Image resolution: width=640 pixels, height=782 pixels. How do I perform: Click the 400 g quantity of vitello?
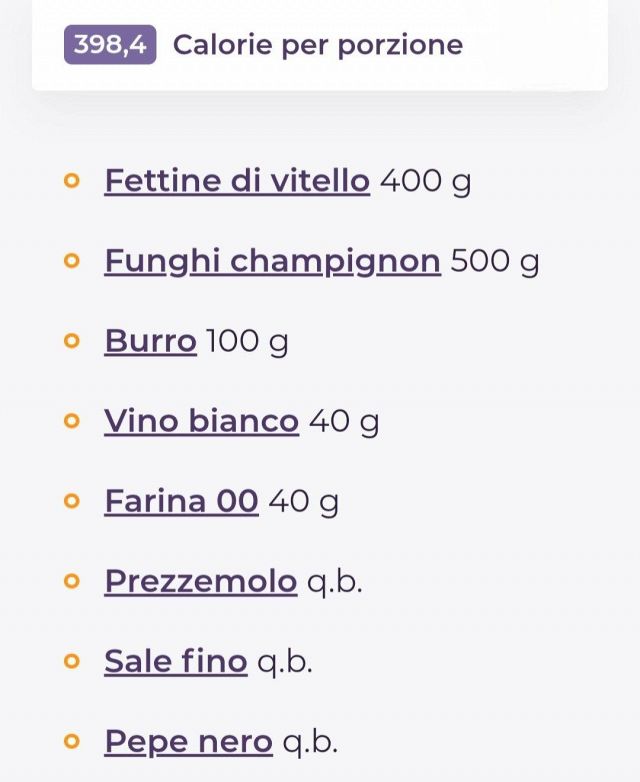pyautogui.click(x=426, y=182)
